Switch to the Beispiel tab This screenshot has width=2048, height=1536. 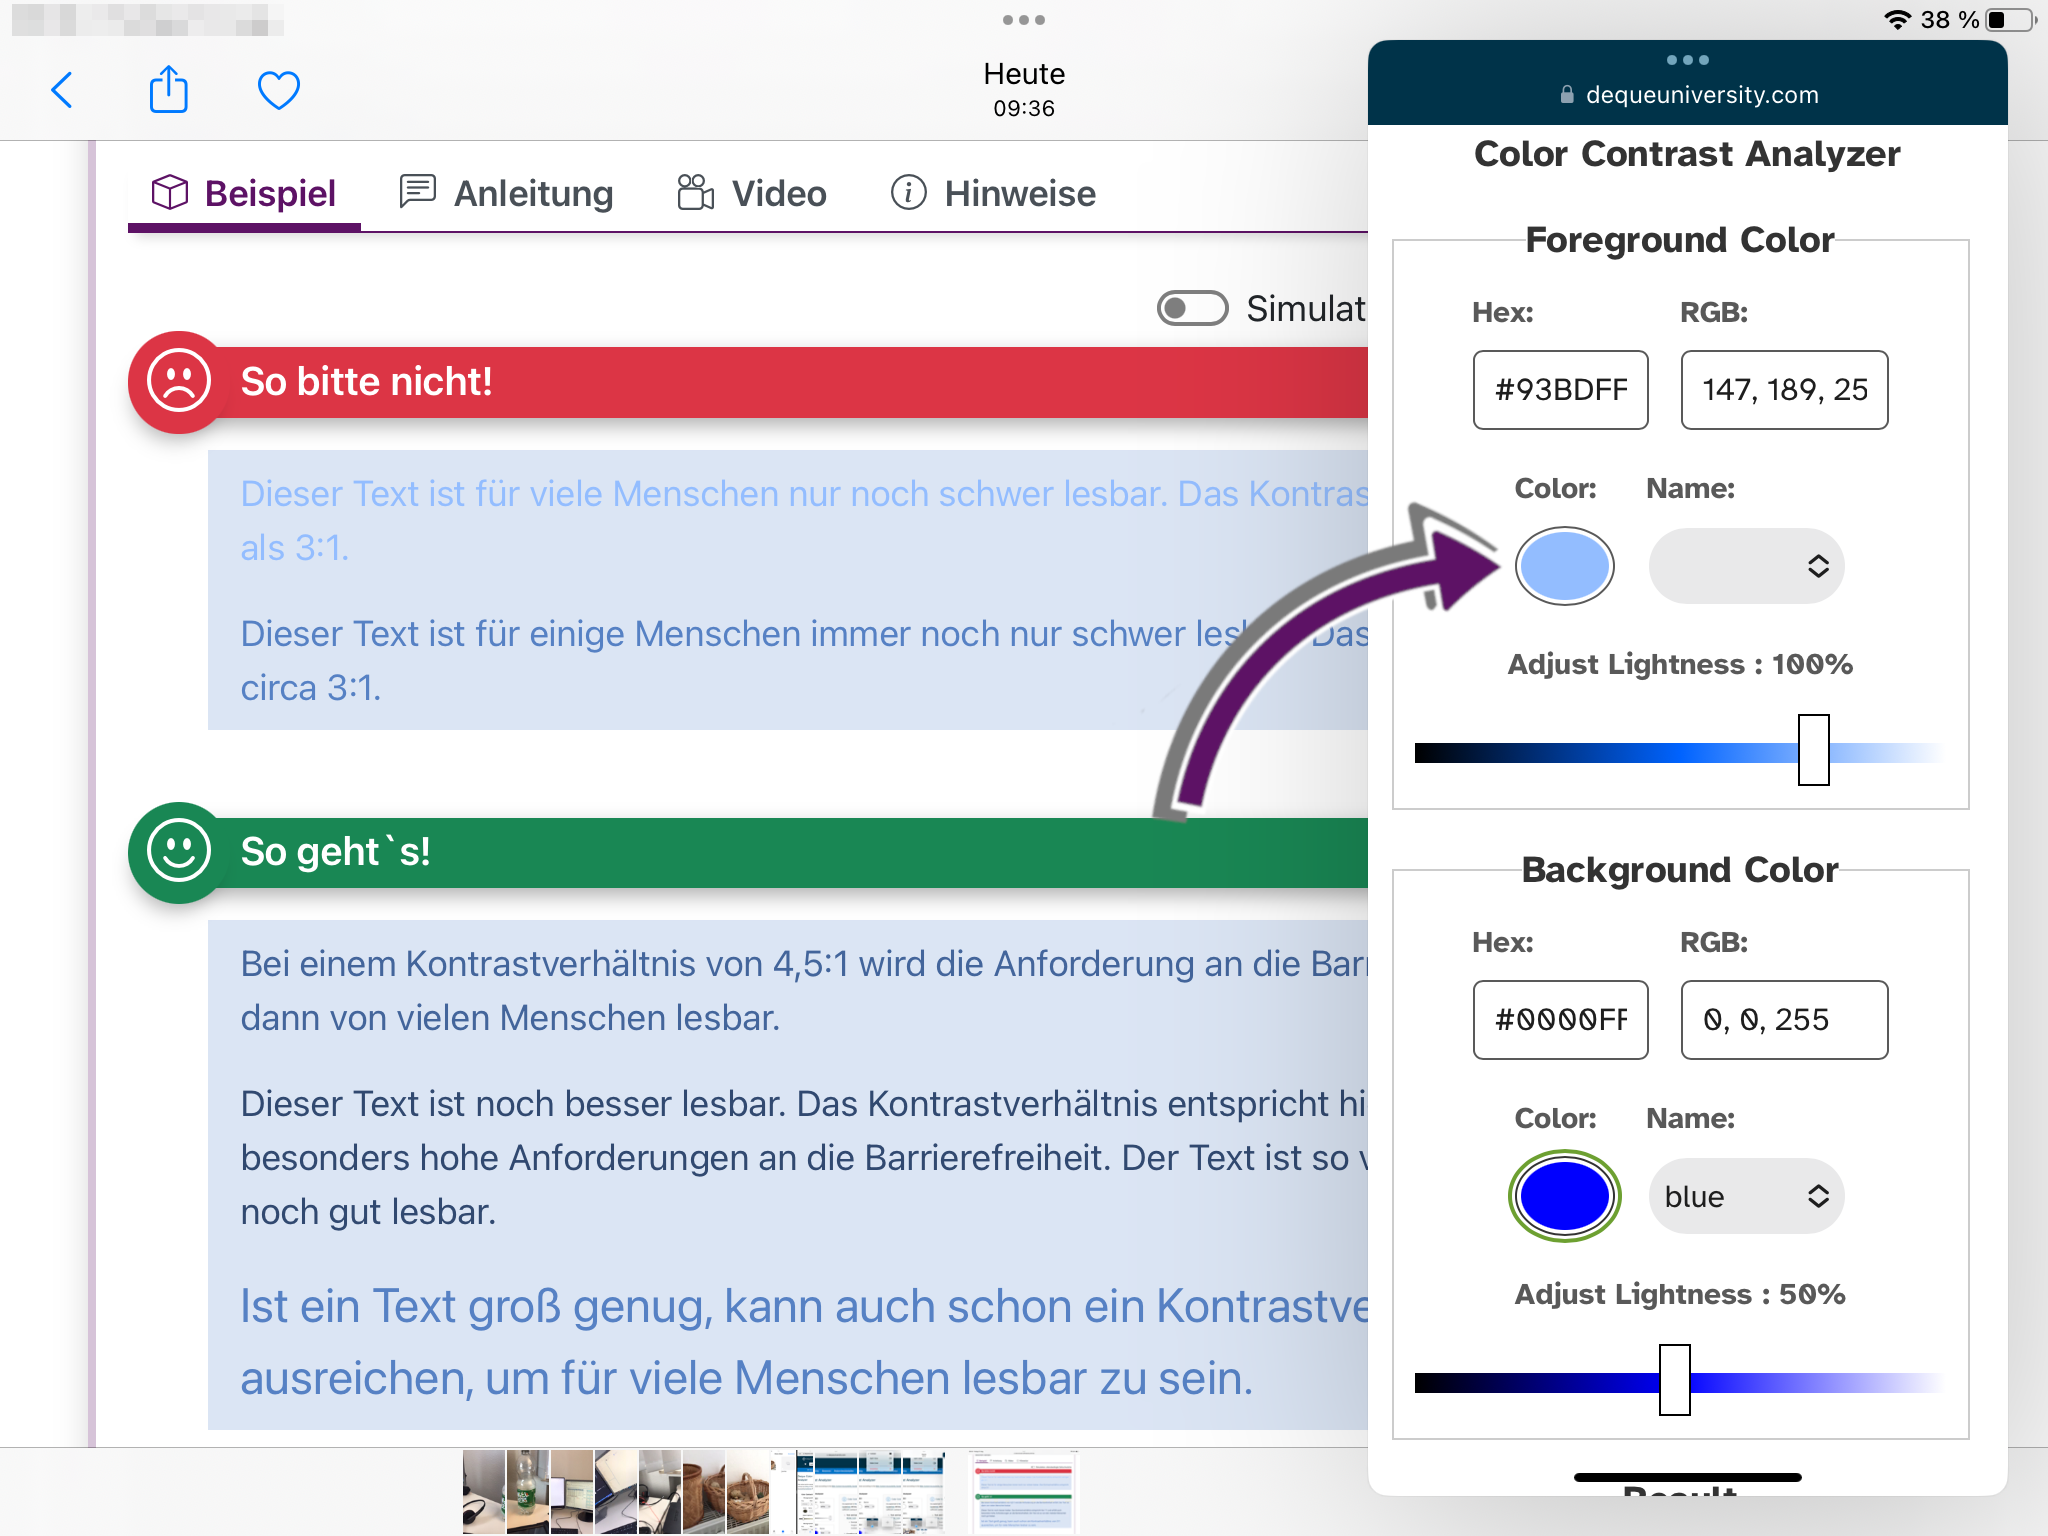tap(244, 193)
